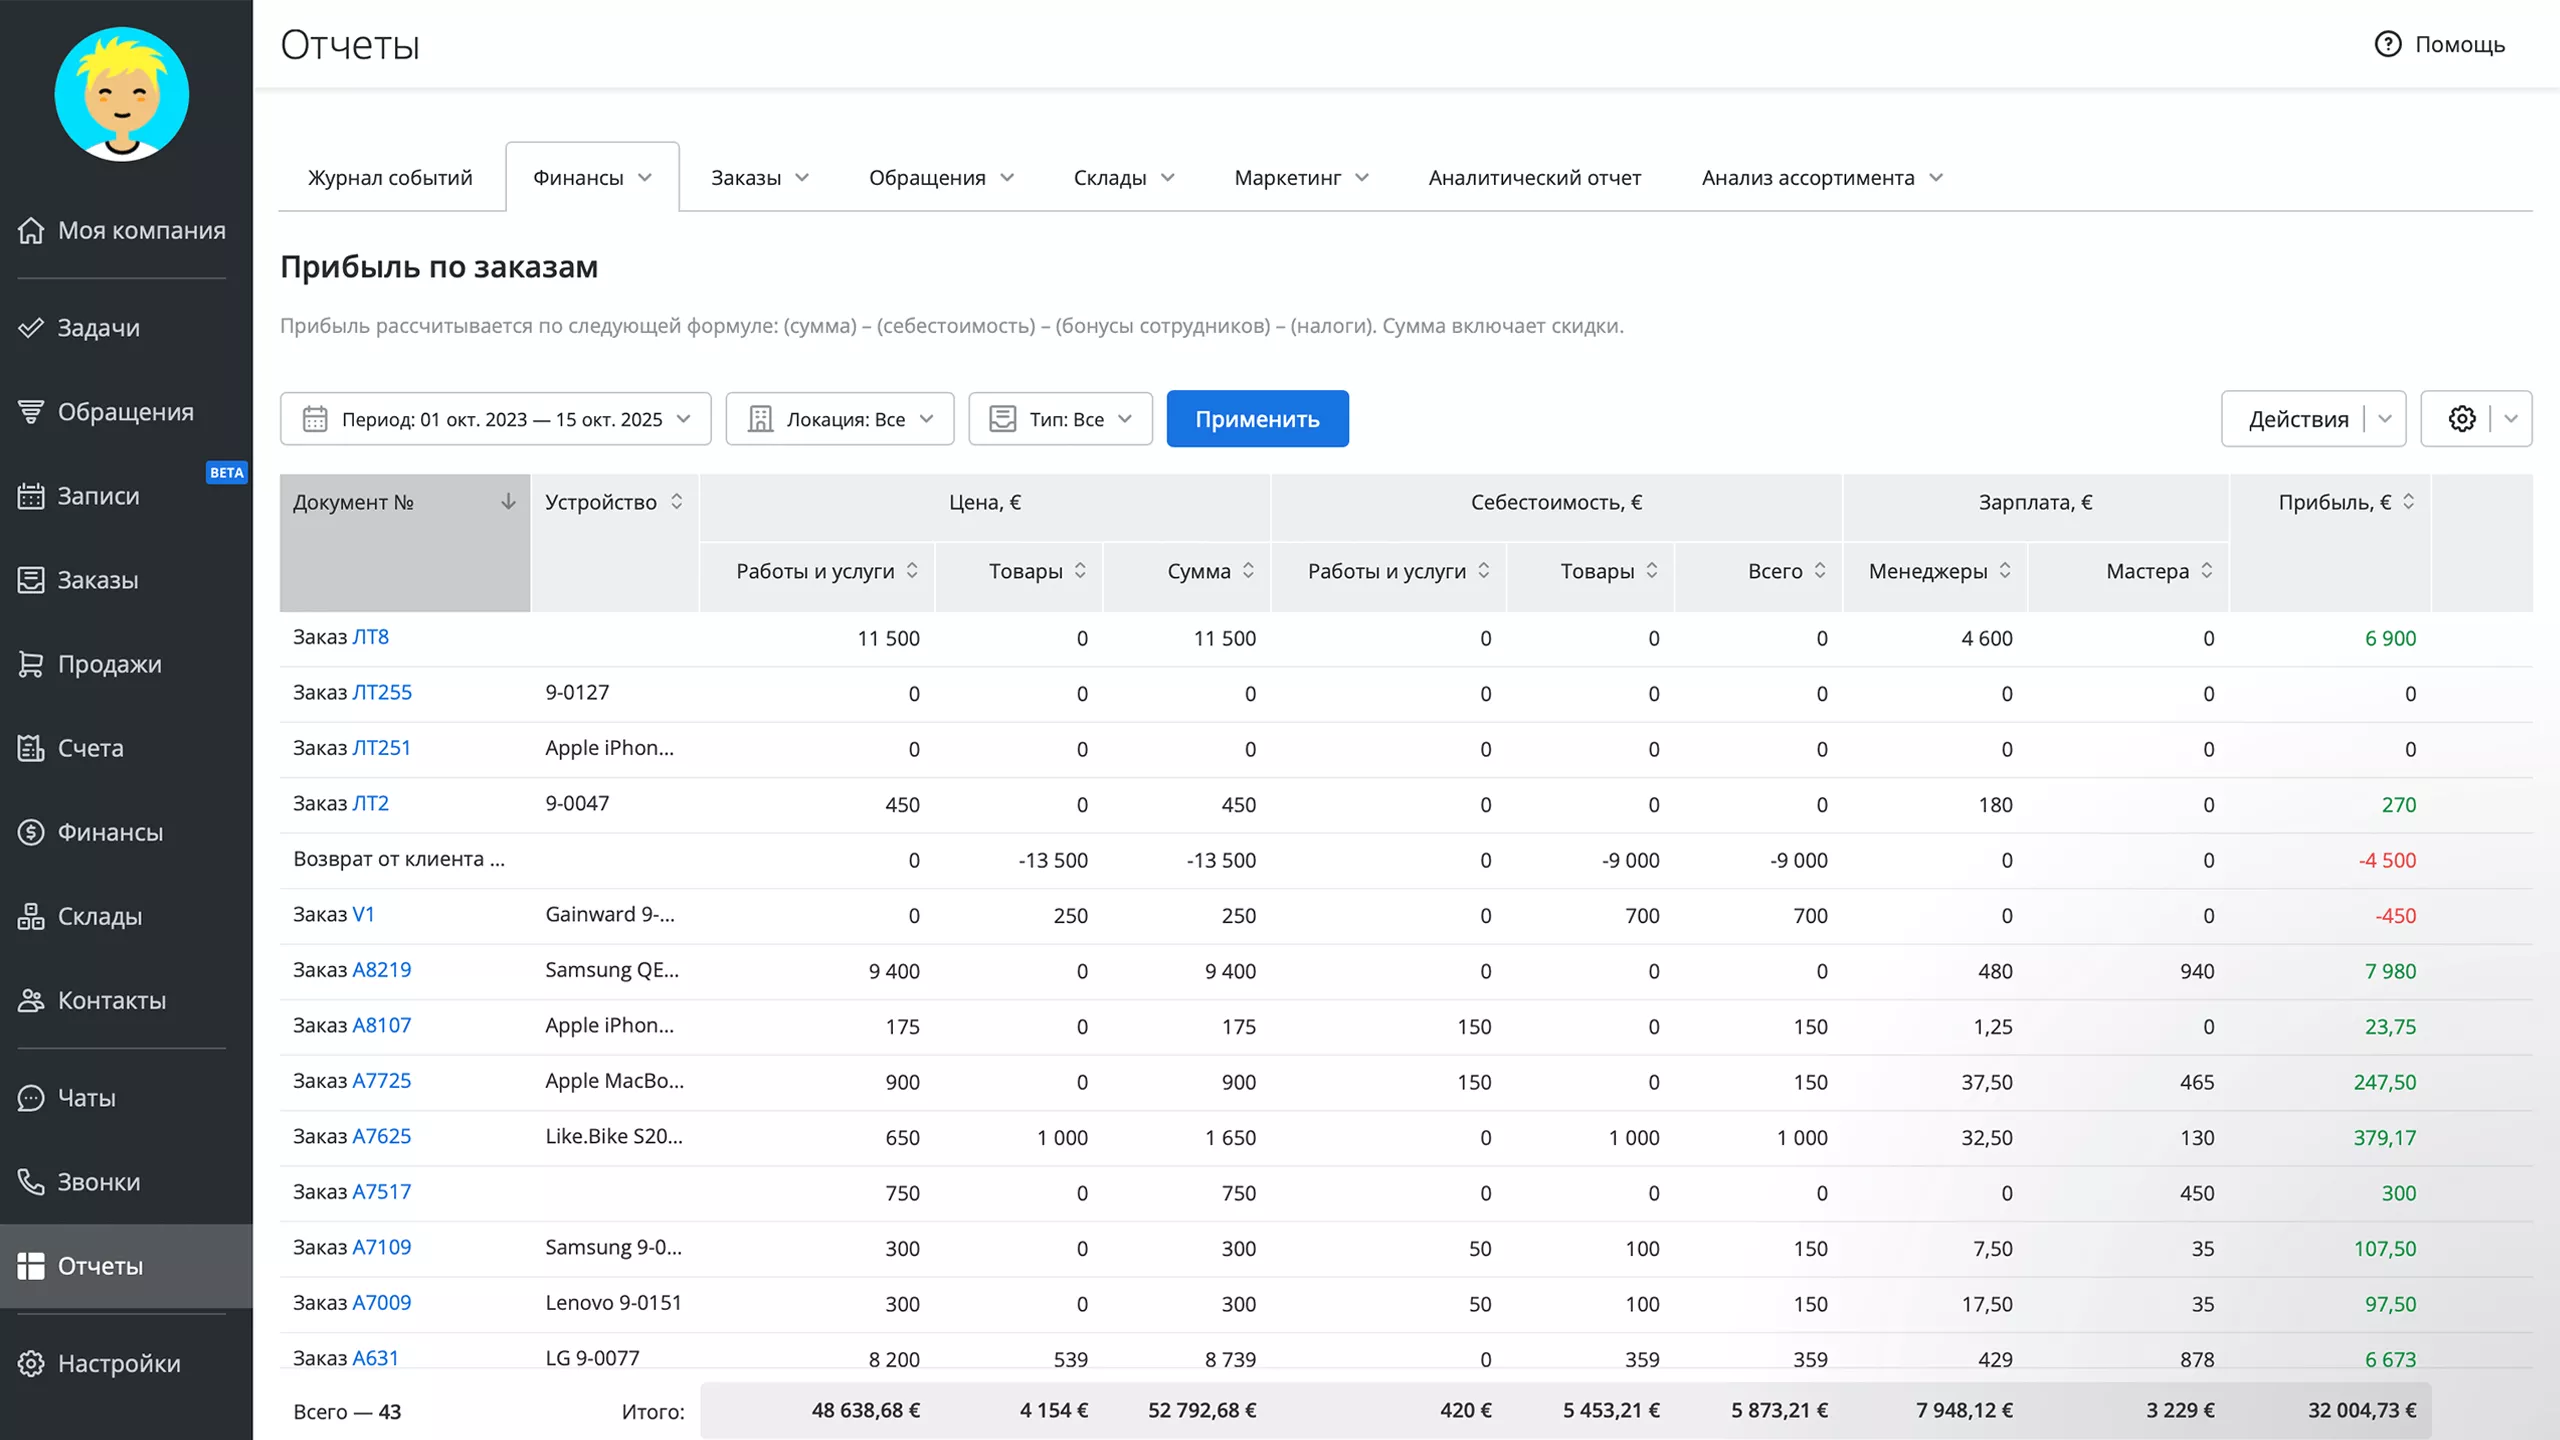This screenshot has height=1440, width=2560.
Task: Click the table settings gear icon
Action: [x=2461, y=419]
